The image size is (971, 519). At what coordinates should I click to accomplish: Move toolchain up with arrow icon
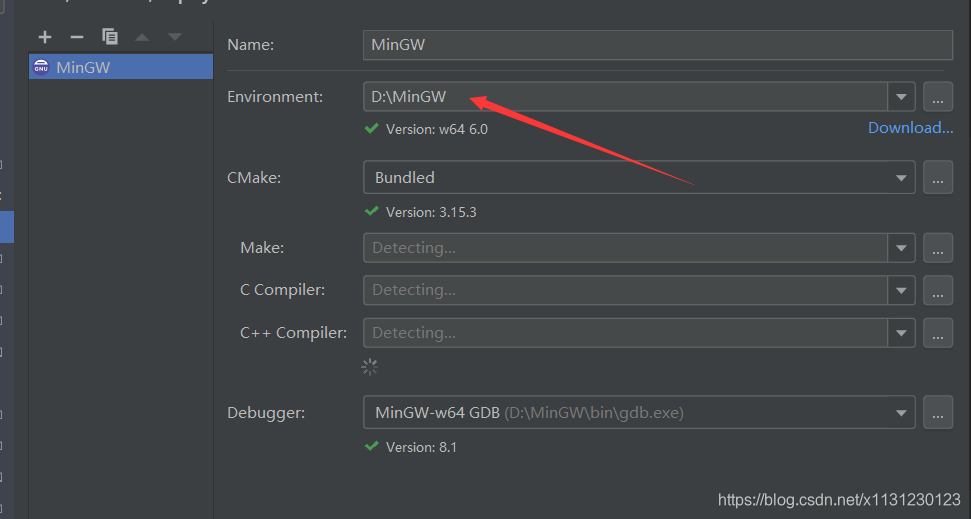tap(142, 37)
